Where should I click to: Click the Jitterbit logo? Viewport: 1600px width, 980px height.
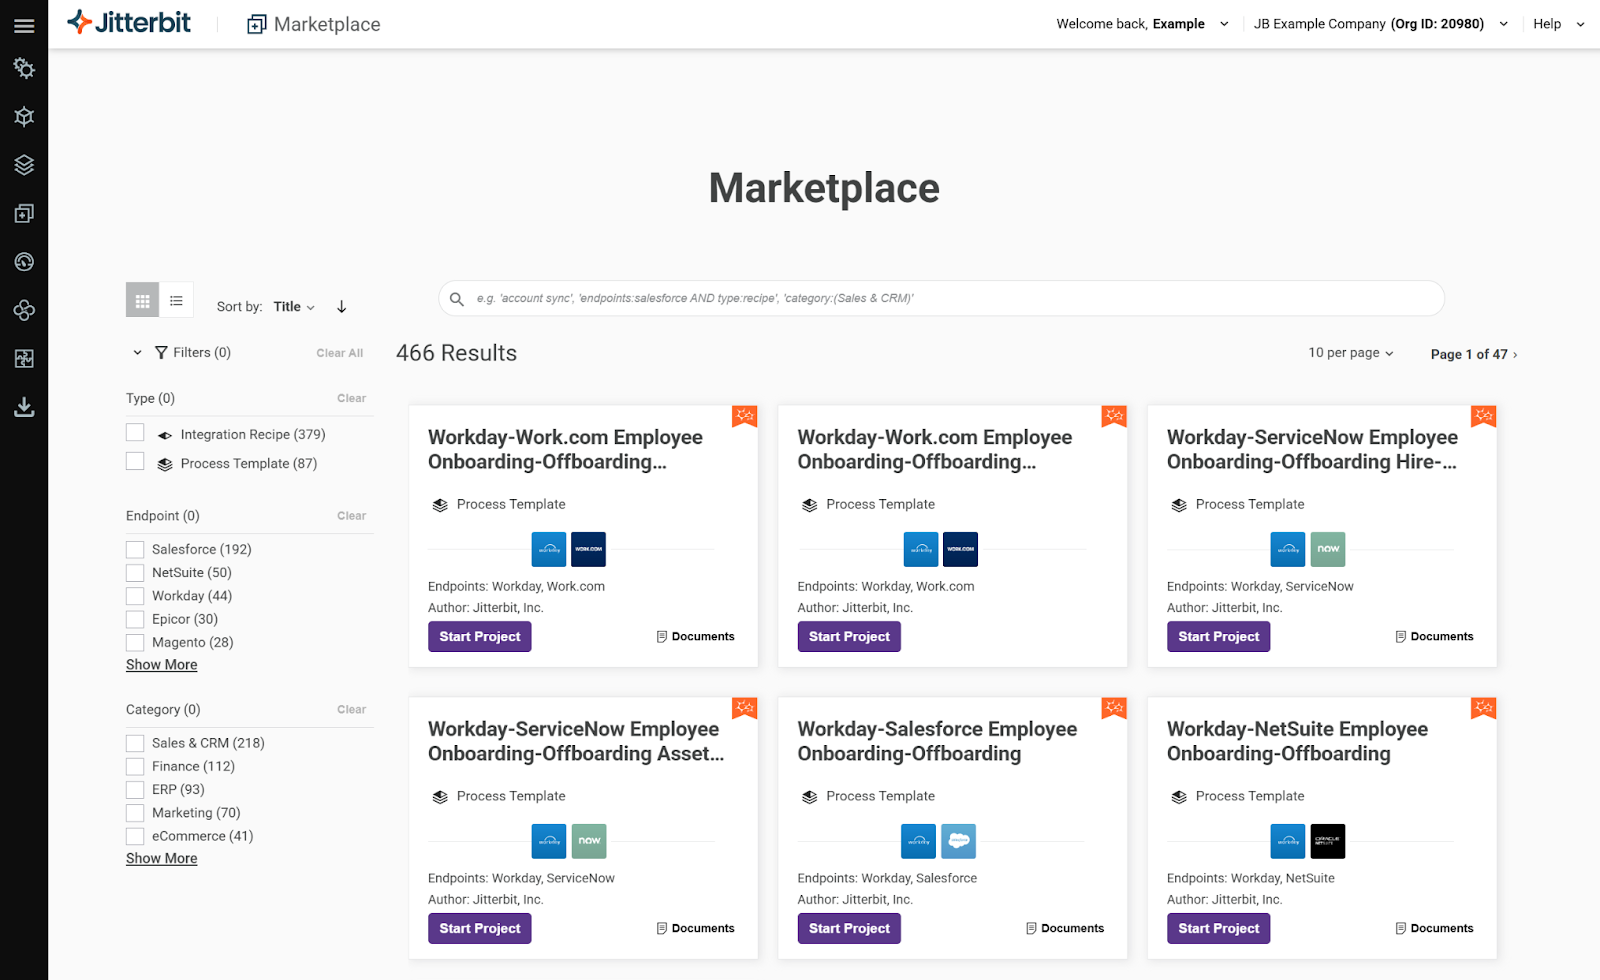[128, 22]
